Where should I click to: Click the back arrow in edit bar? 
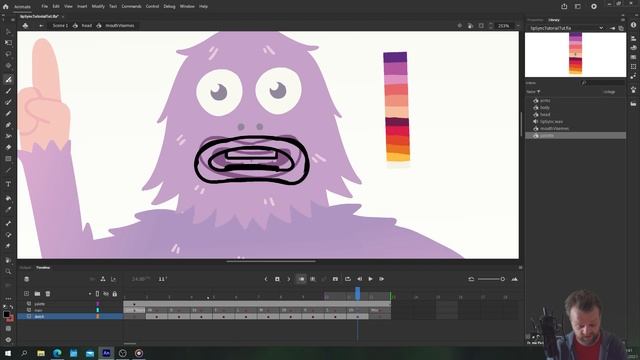[x=41, y=25]
